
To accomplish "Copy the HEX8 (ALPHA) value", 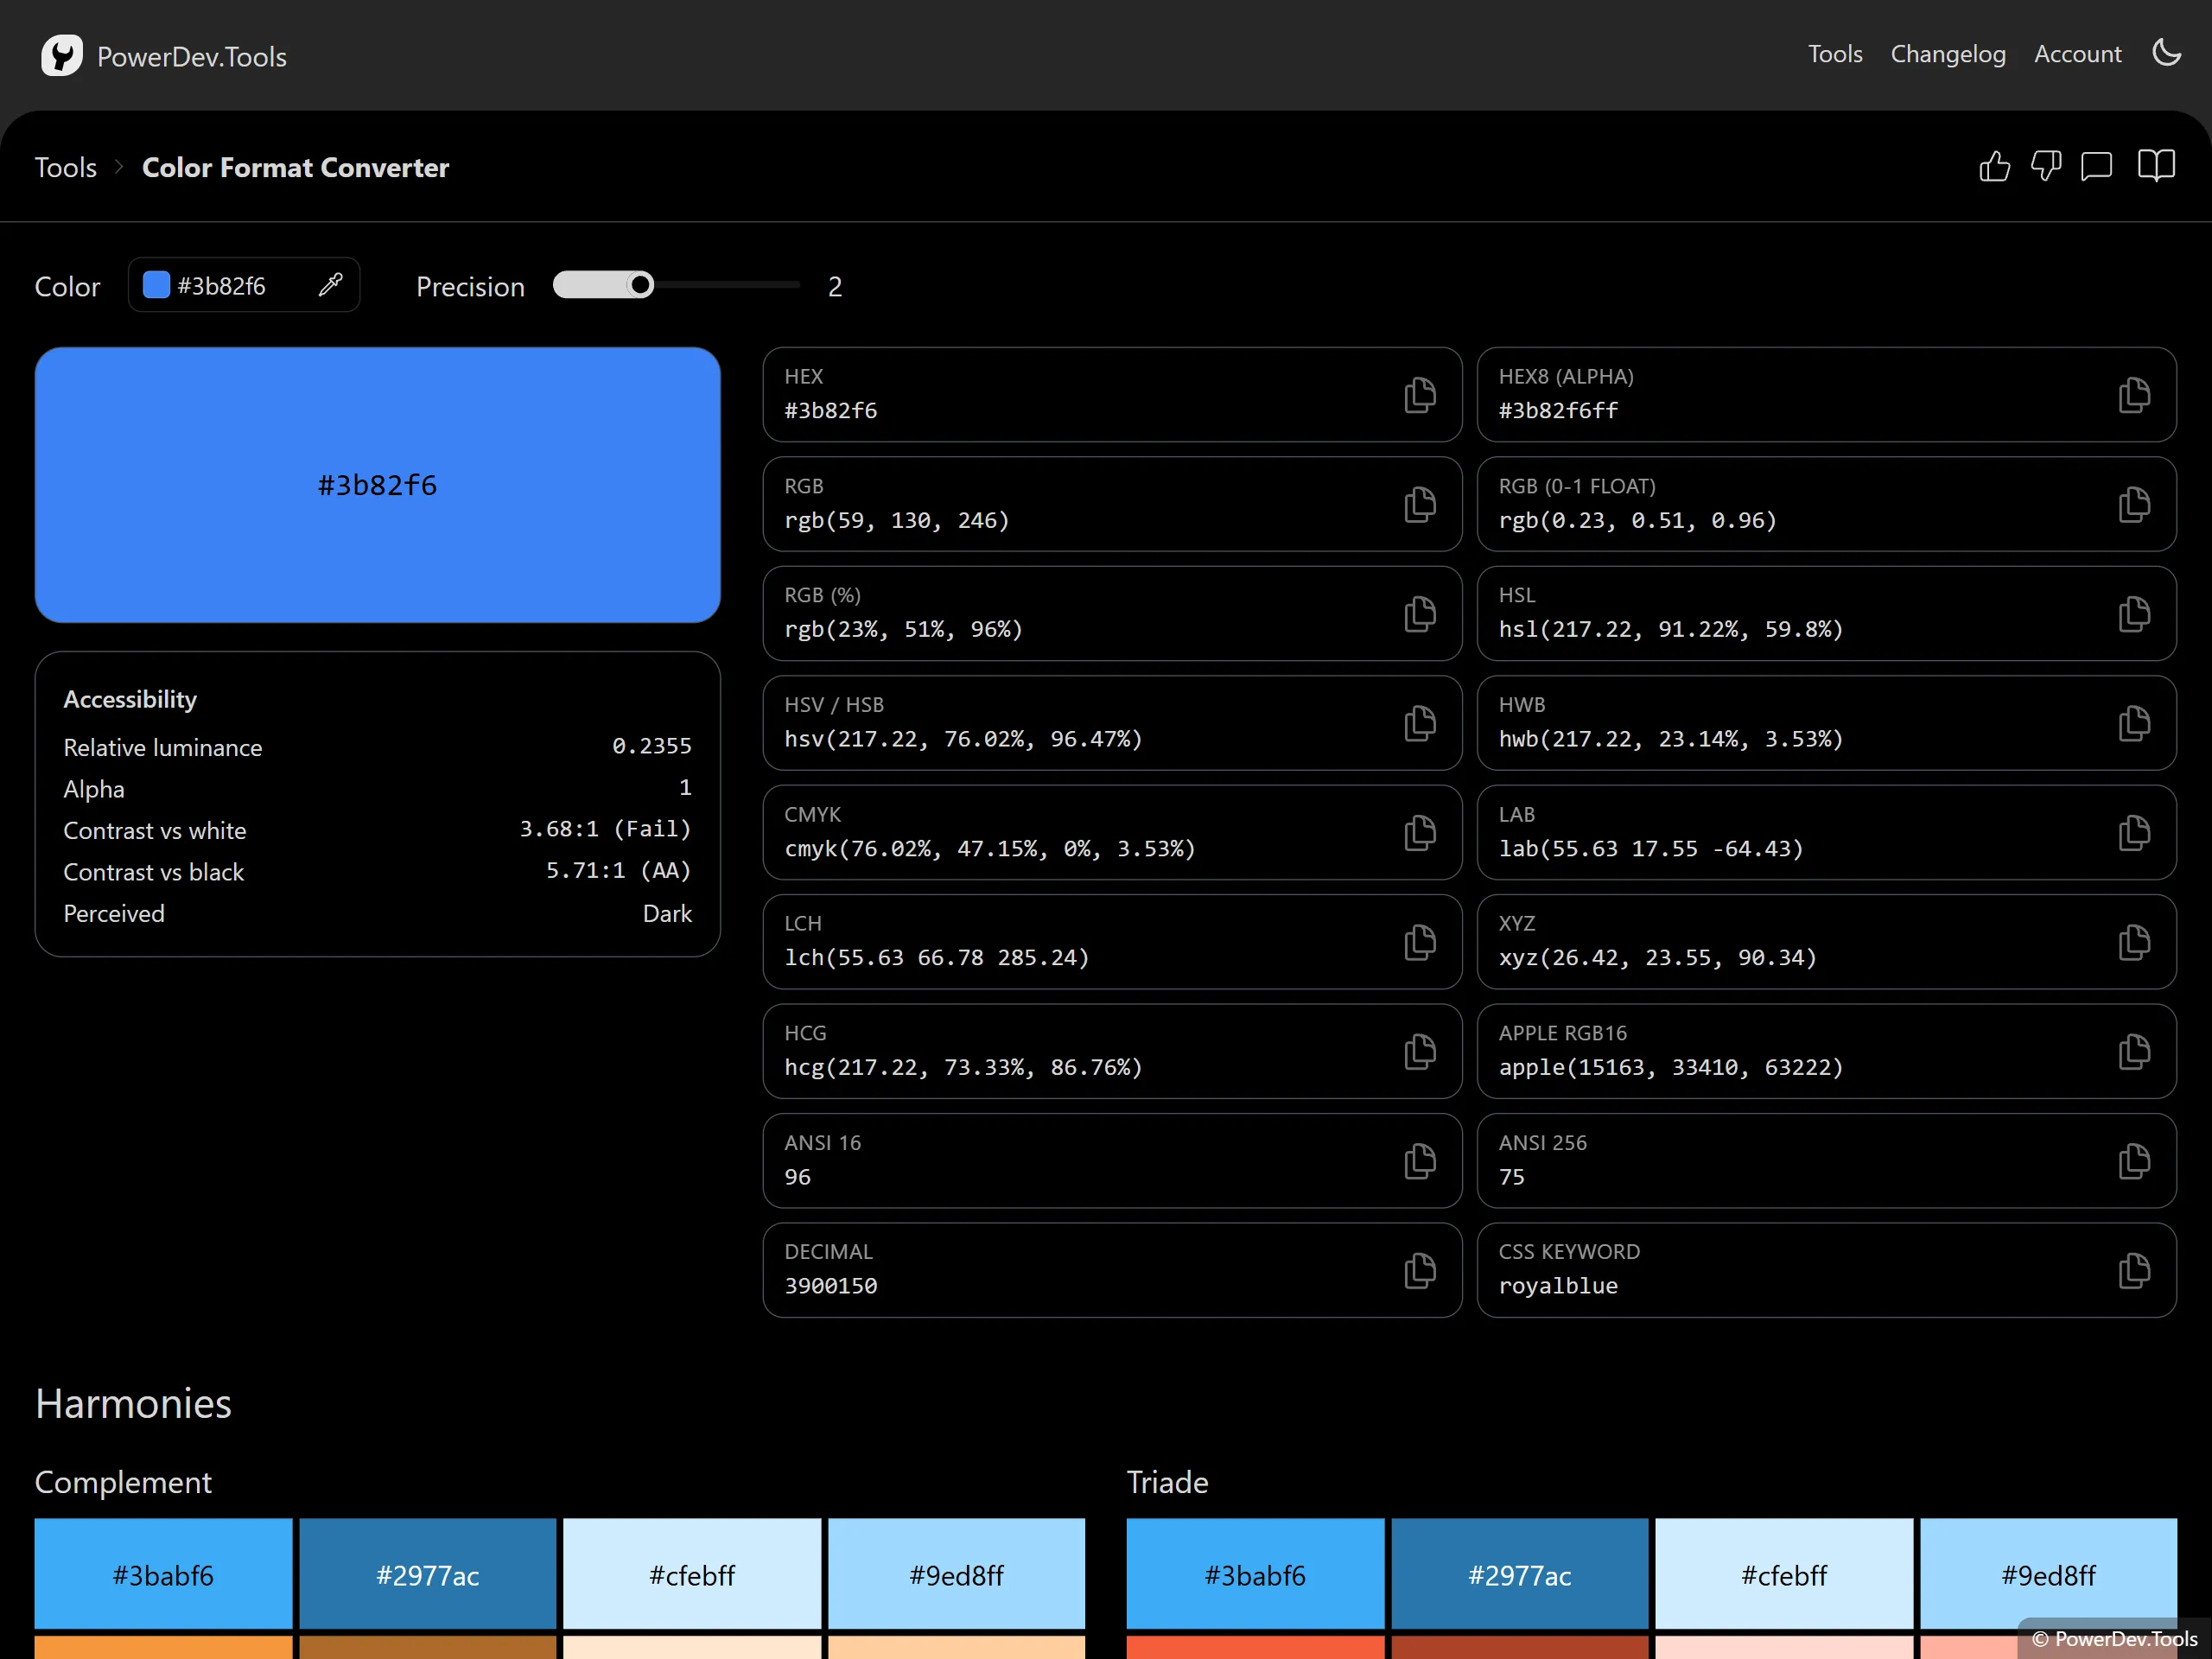I will (x=2133, y=395).
